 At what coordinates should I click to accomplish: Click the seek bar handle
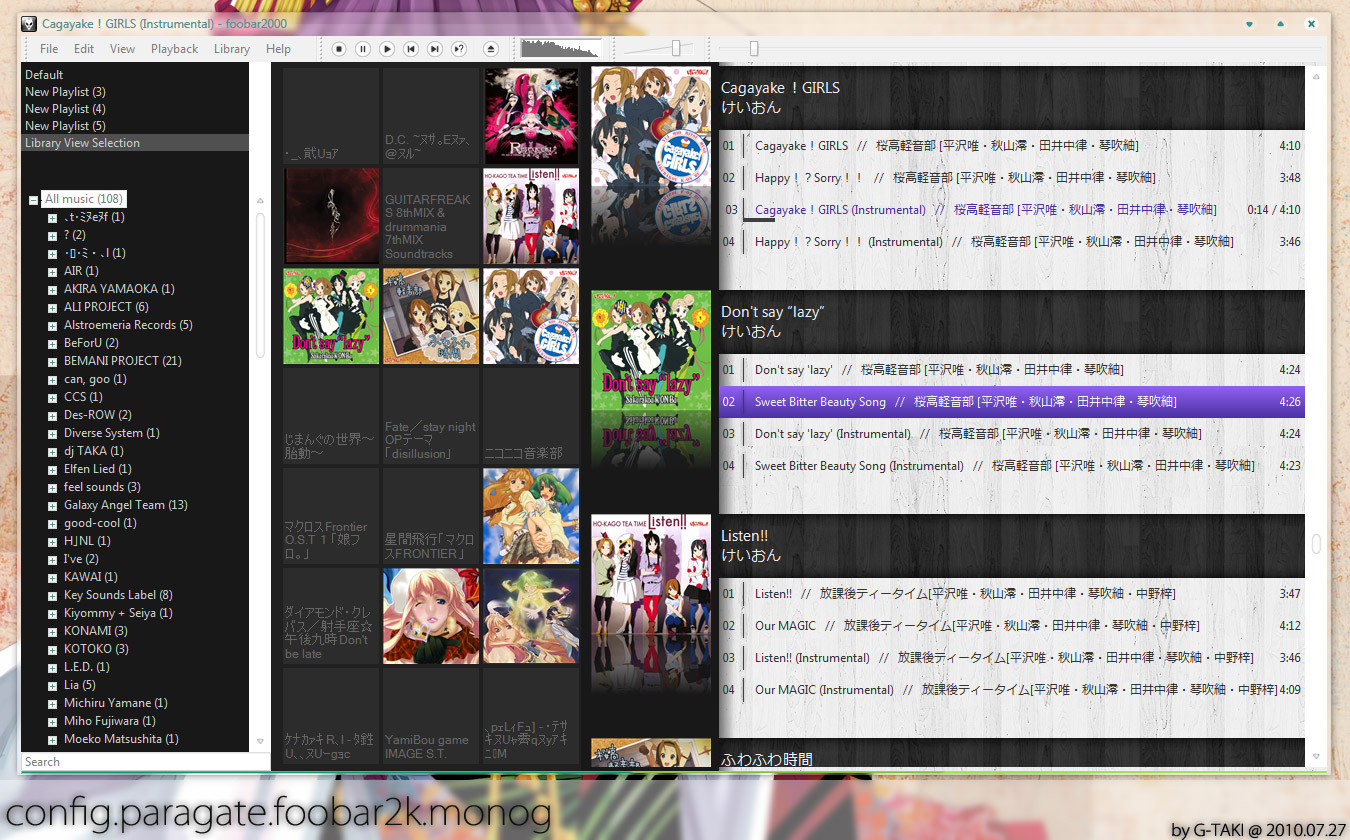[x=754, y=48]
